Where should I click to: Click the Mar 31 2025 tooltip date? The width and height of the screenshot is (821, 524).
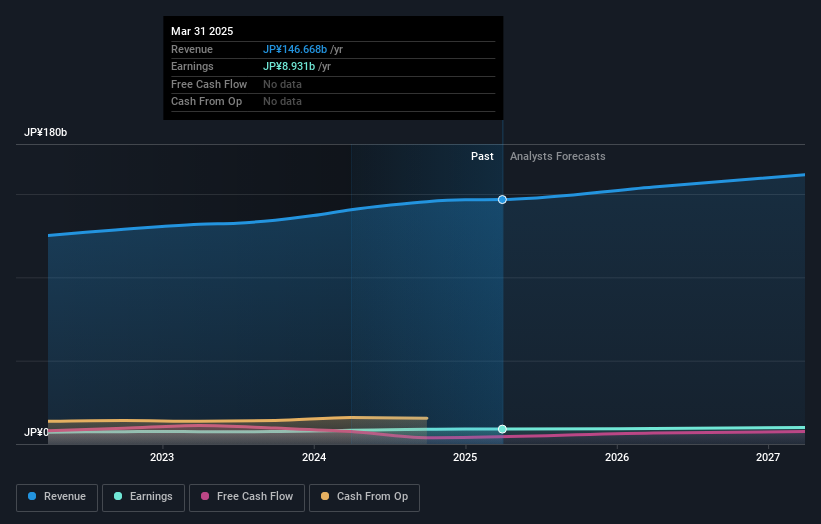(x=202, y=31)
